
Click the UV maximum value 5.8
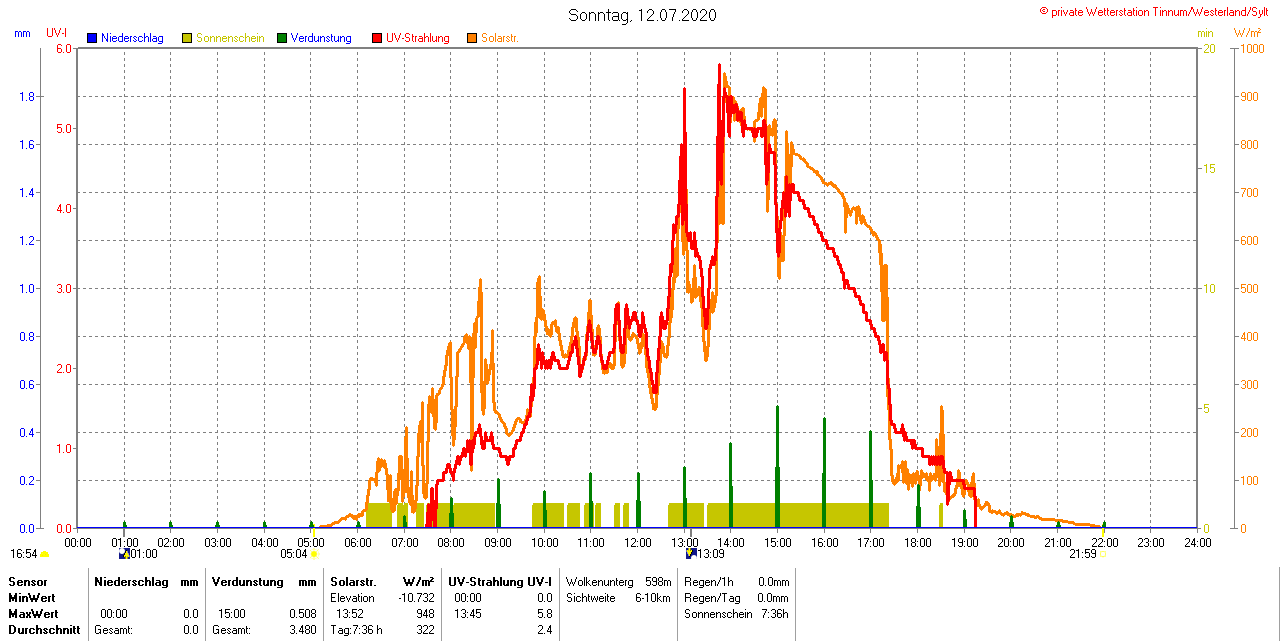click(x=544, y=613)
